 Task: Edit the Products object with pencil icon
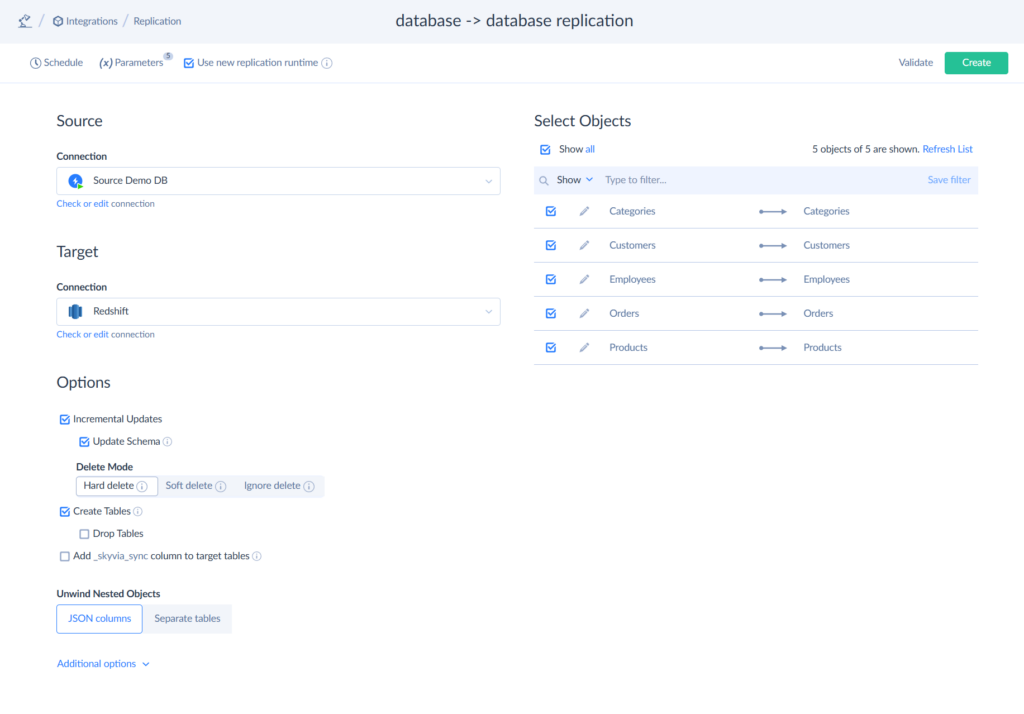584,347
